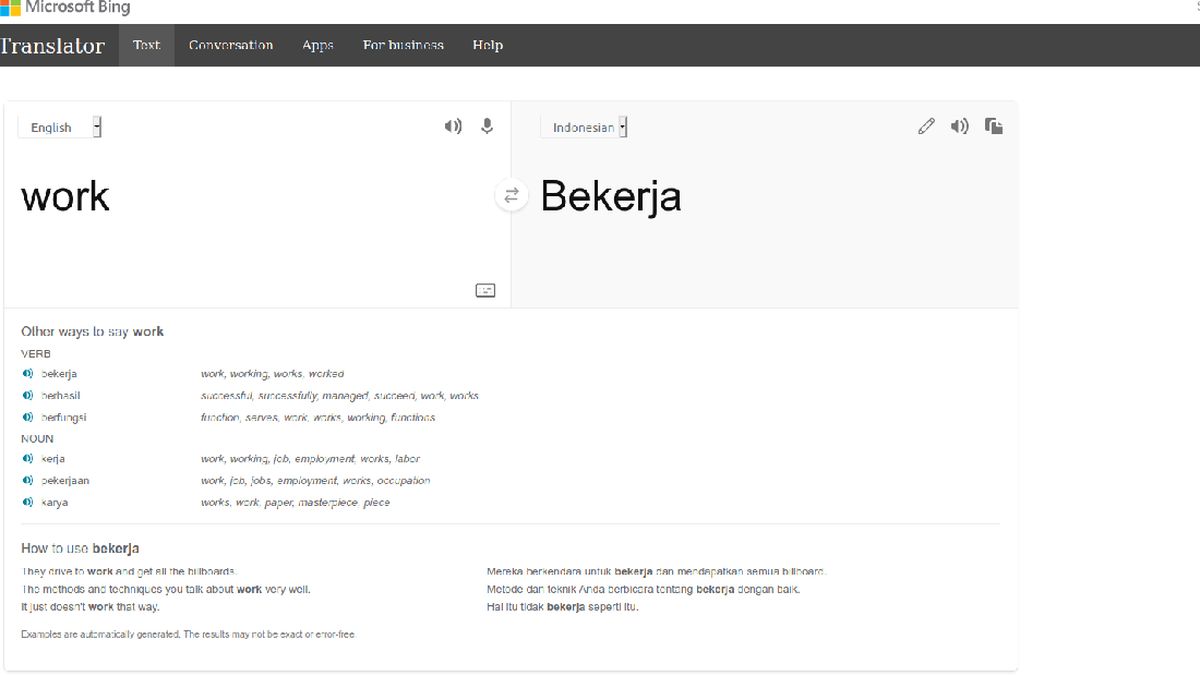Copy the translated text
This screenshot has width=1200, height=676.
coord(993,126)
